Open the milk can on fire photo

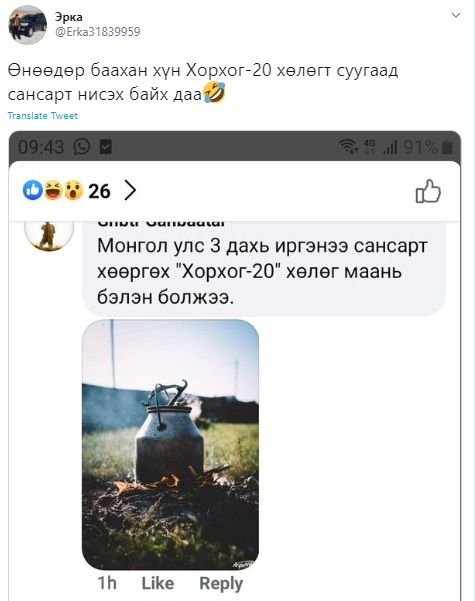[x=171, y=444]
